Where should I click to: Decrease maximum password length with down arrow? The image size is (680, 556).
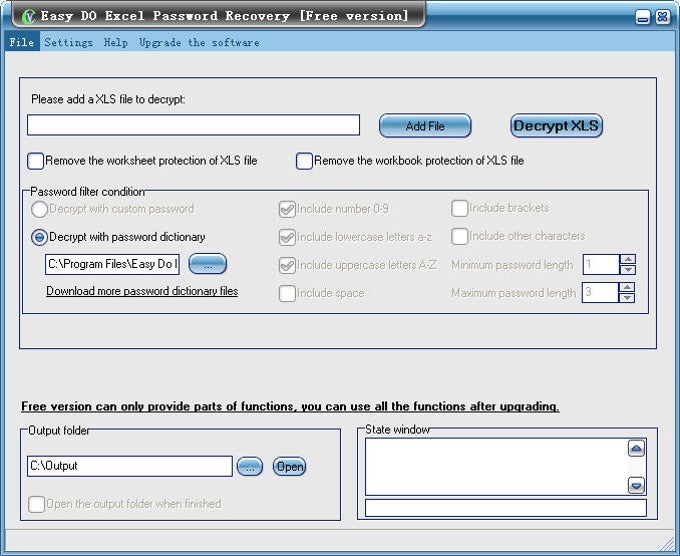click(627, 298)
